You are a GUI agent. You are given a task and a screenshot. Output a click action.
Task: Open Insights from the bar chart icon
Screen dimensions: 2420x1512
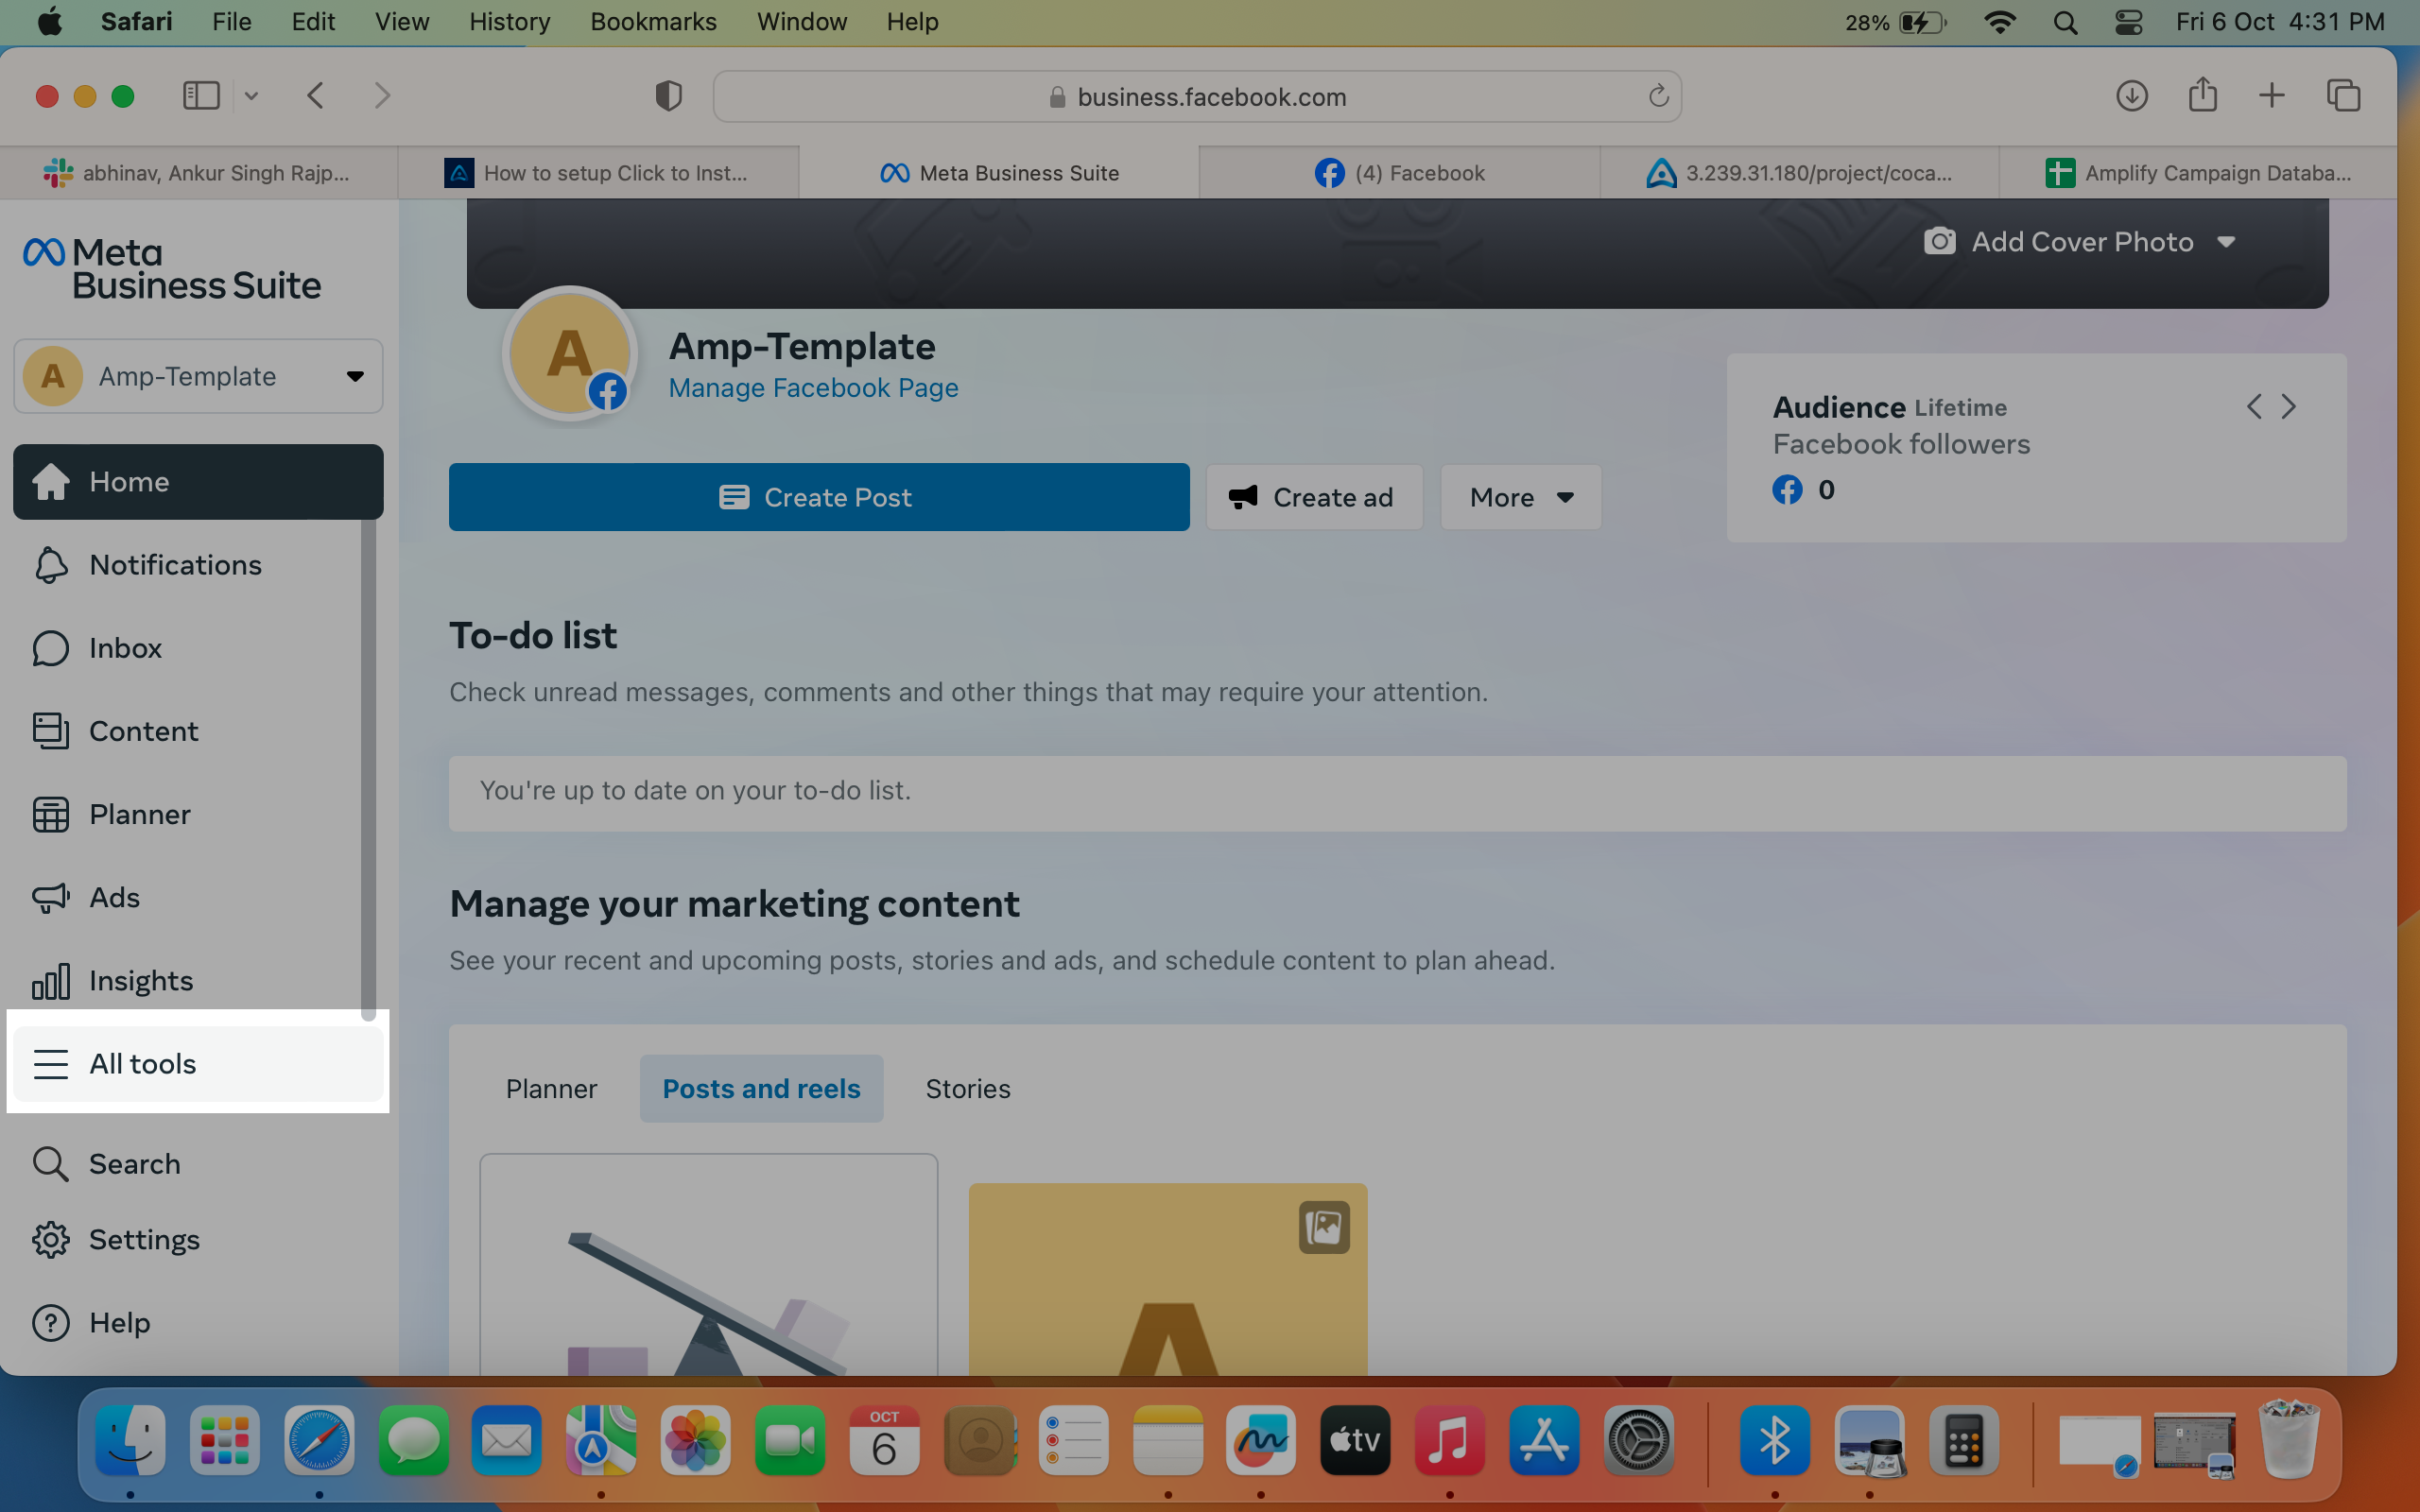pos(50,980)
